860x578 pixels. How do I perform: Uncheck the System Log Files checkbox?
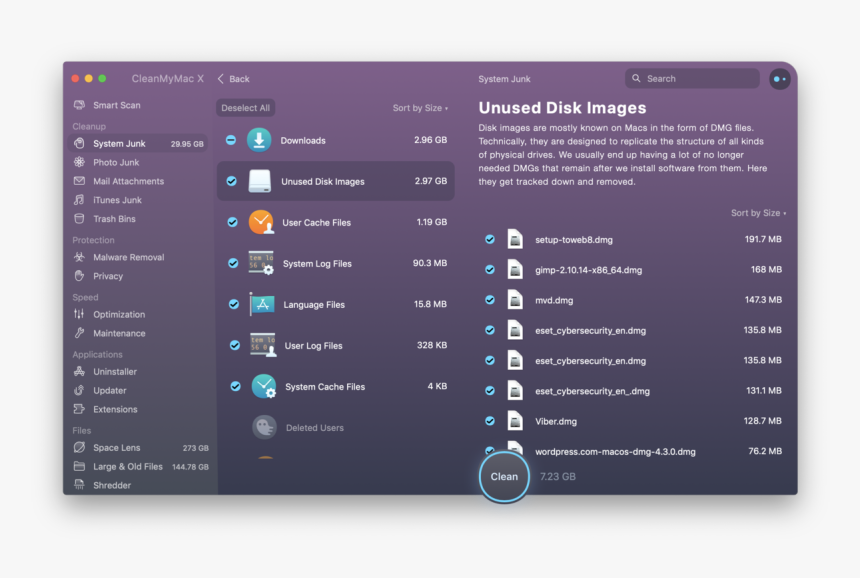click(x=233, y=263)
